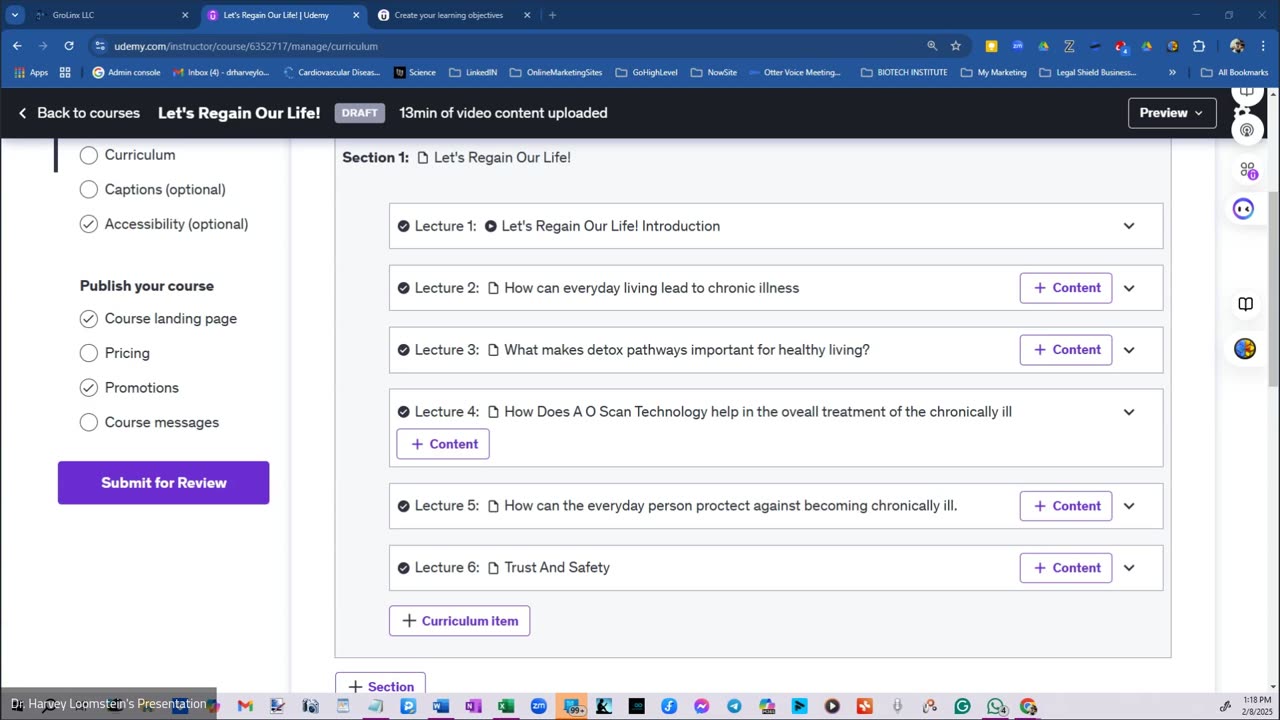Click the Submit for Review button
Viewport: 1280px width, 720px height.
(163, 483)
